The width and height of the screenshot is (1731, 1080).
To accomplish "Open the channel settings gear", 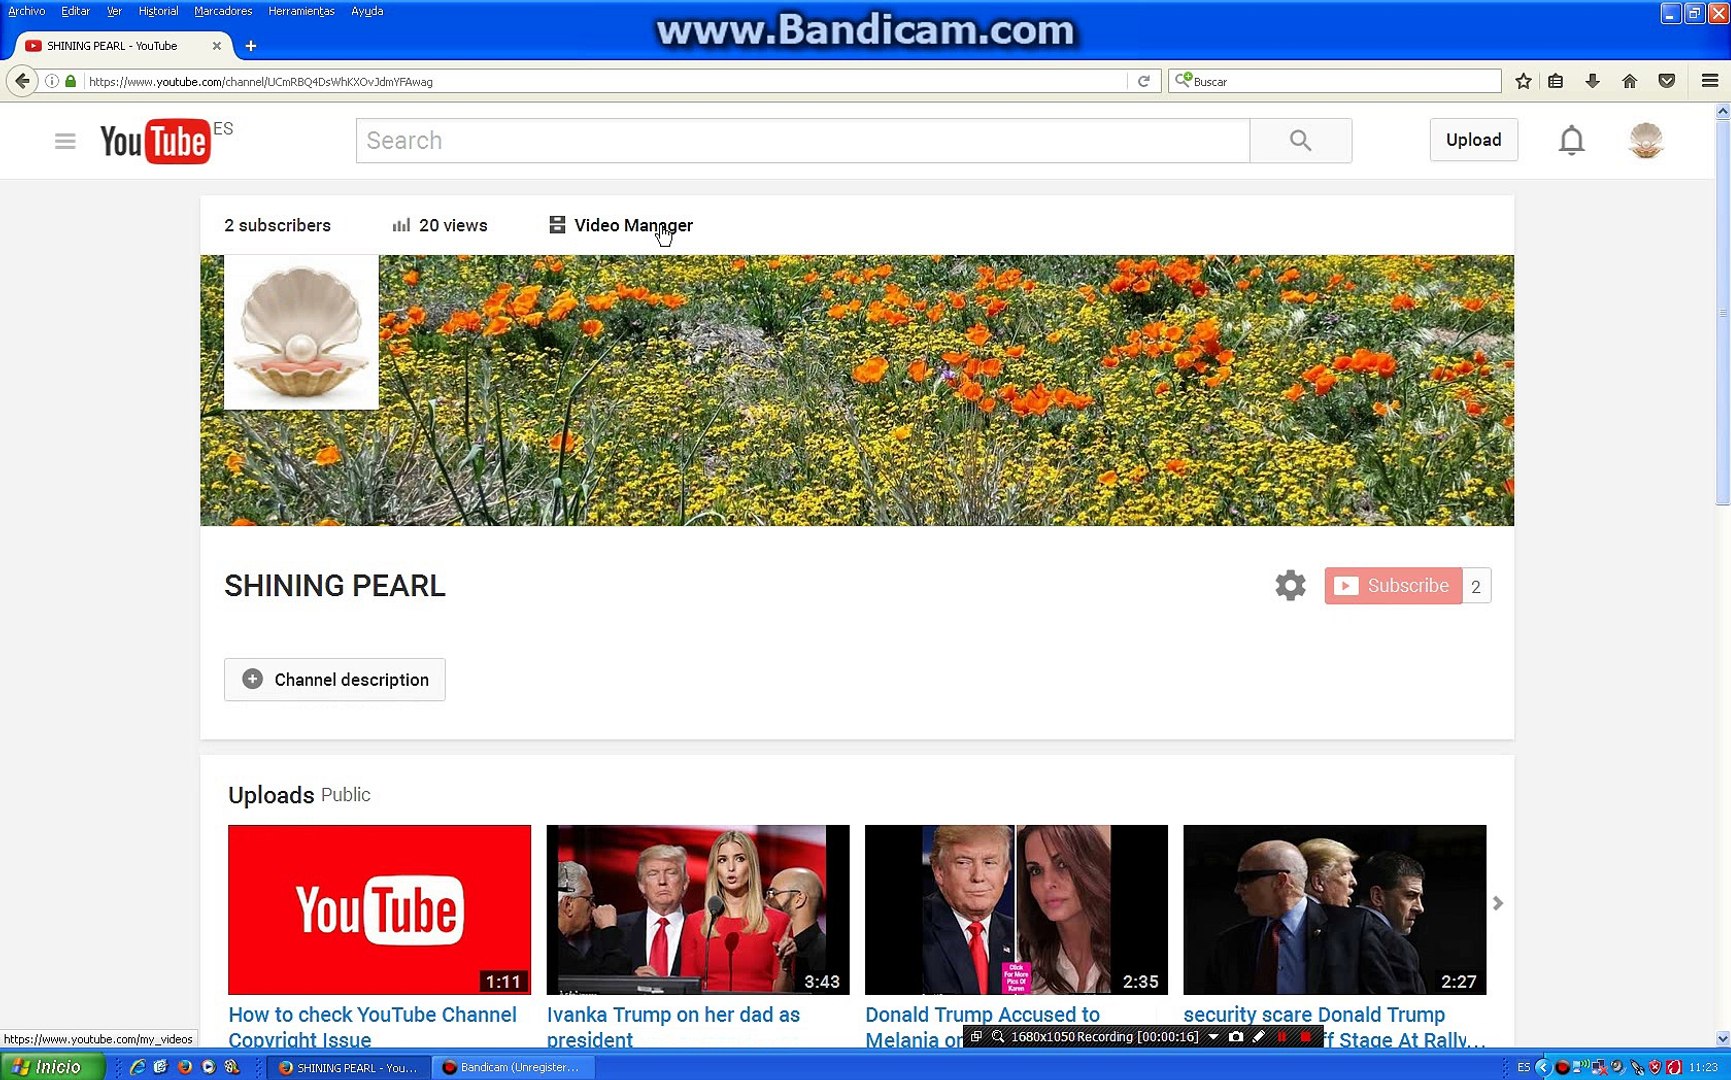I will (1290, 585).
